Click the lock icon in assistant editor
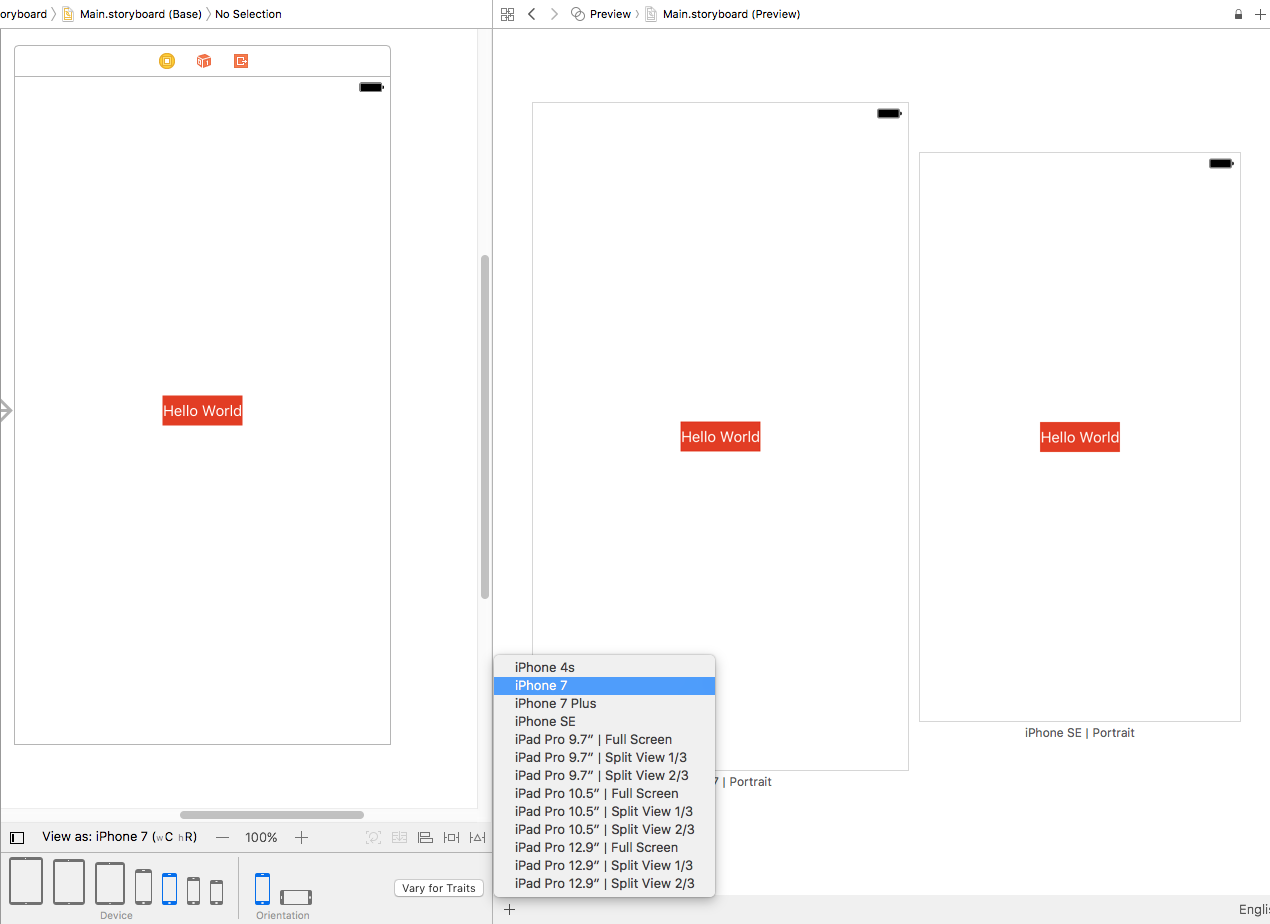This screenshot has width=1270, height=924. [x=1238, y=14]
